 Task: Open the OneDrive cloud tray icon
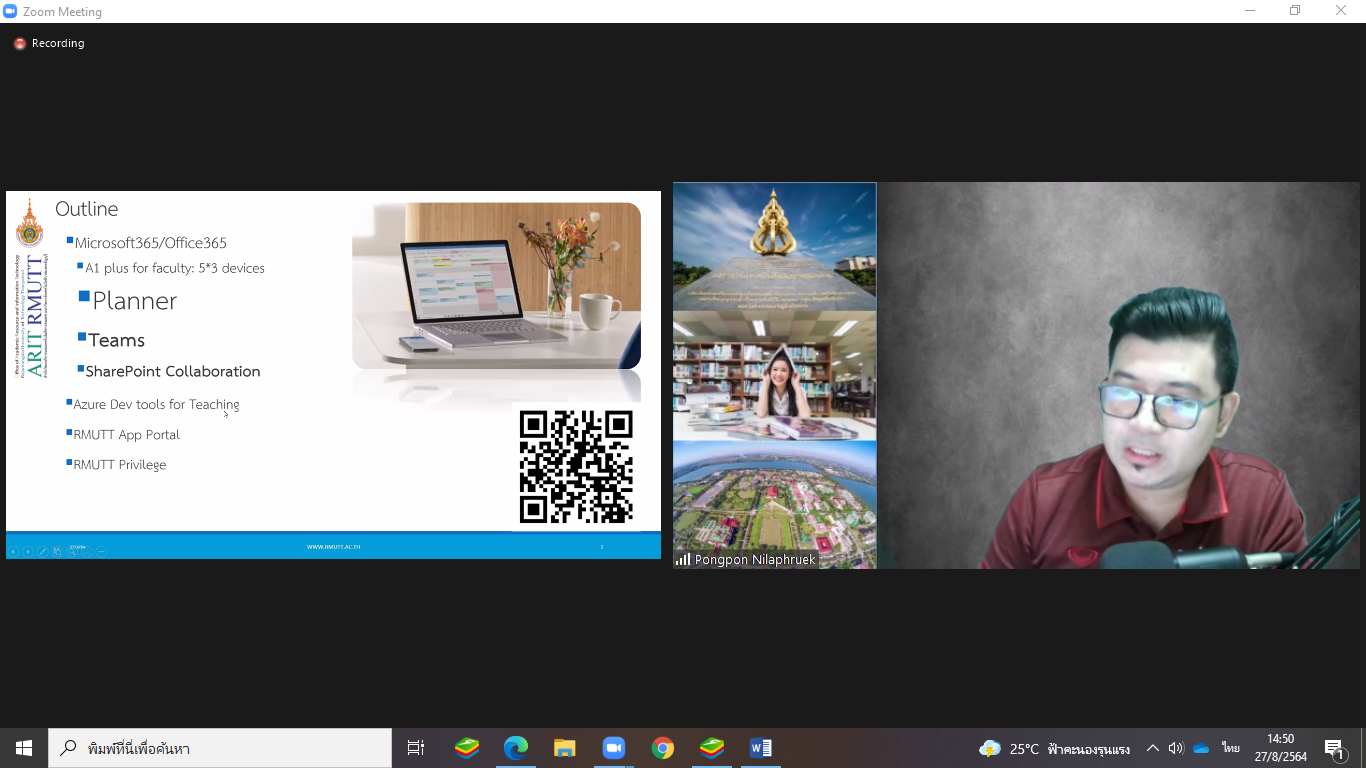1201,748
